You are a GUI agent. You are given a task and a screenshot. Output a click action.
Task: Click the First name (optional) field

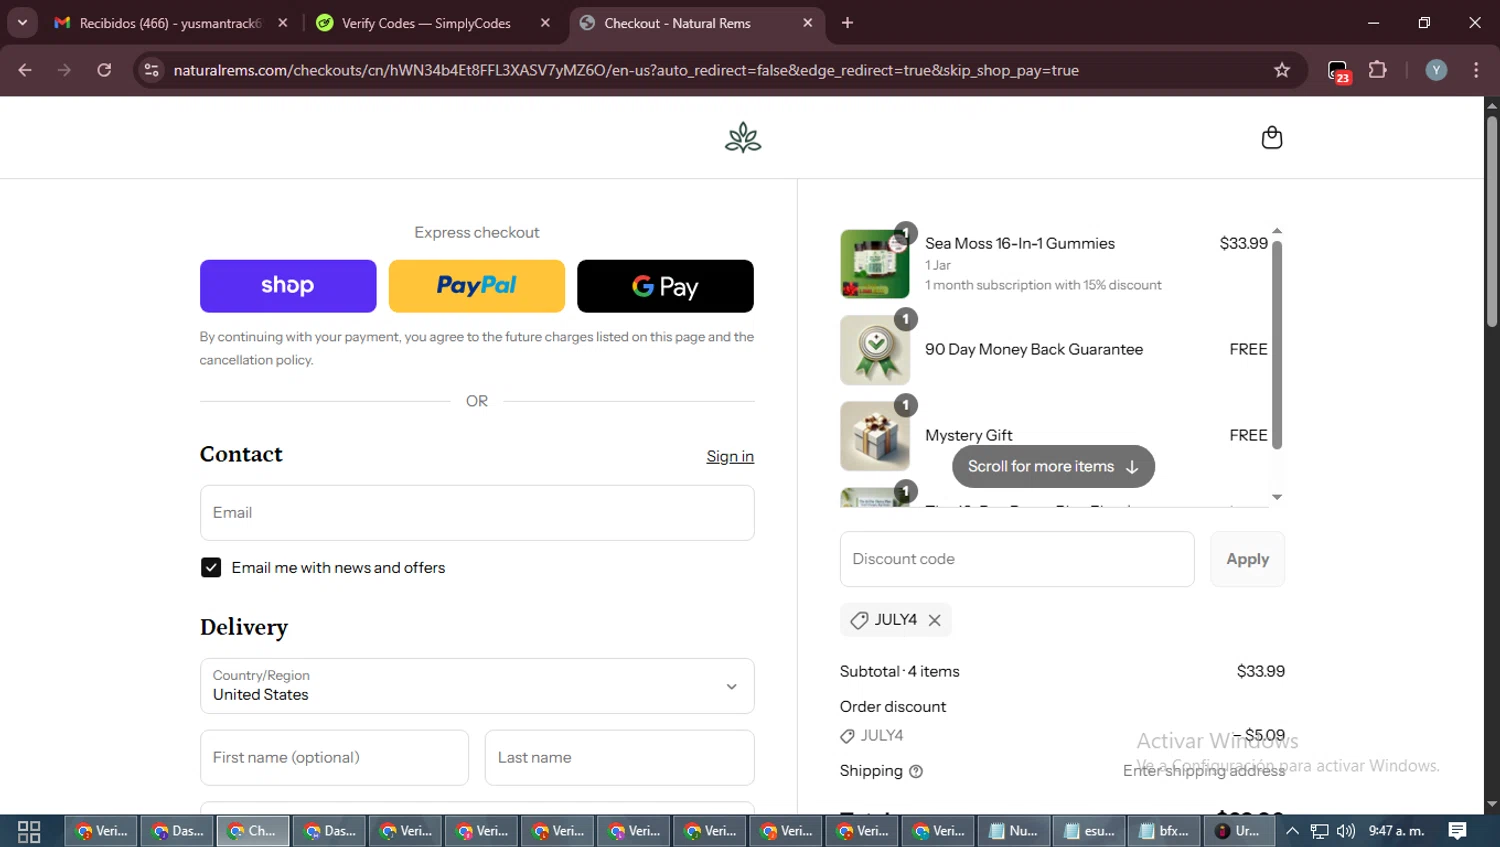click(334, 758)
